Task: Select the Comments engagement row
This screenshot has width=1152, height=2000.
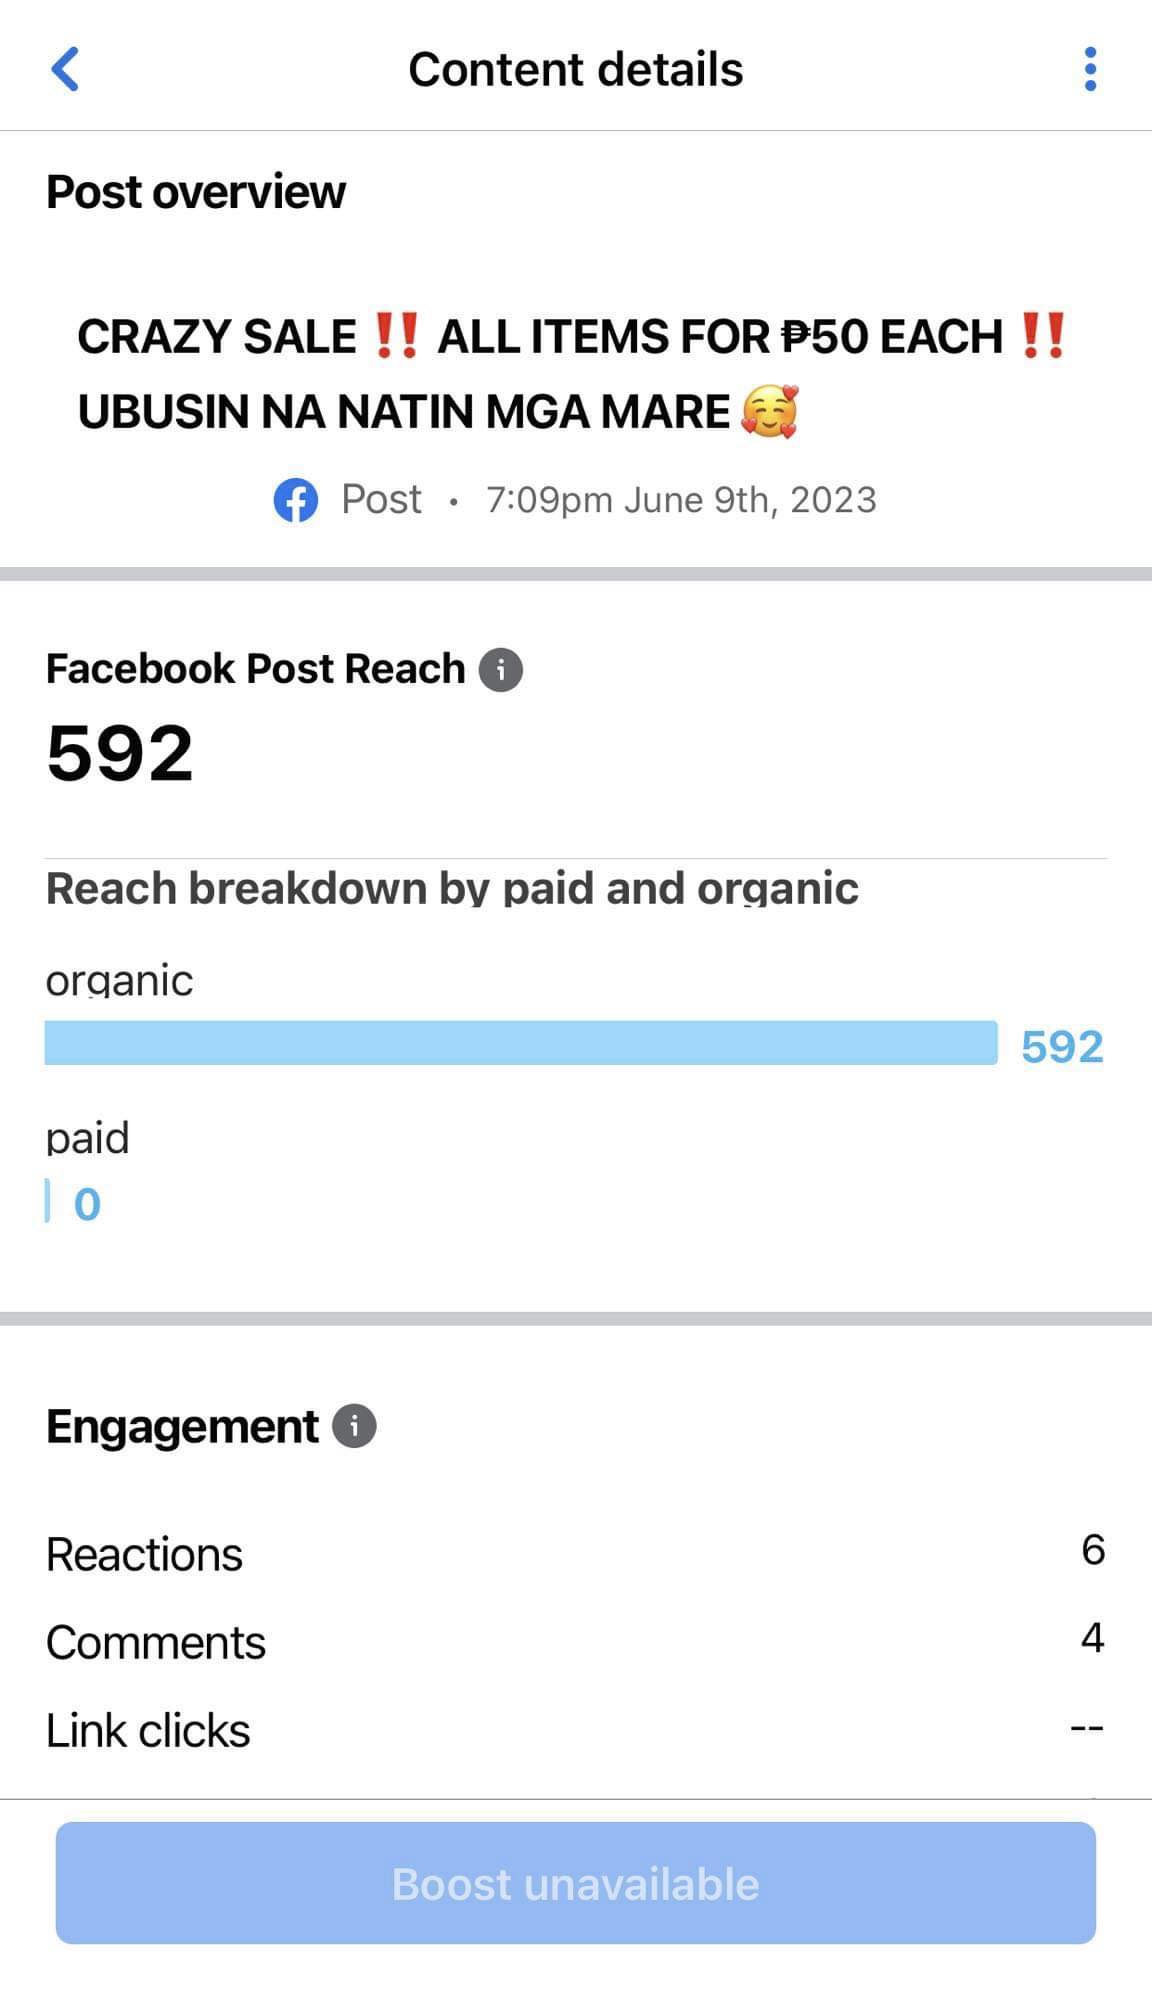Action: click(576, 1642)
